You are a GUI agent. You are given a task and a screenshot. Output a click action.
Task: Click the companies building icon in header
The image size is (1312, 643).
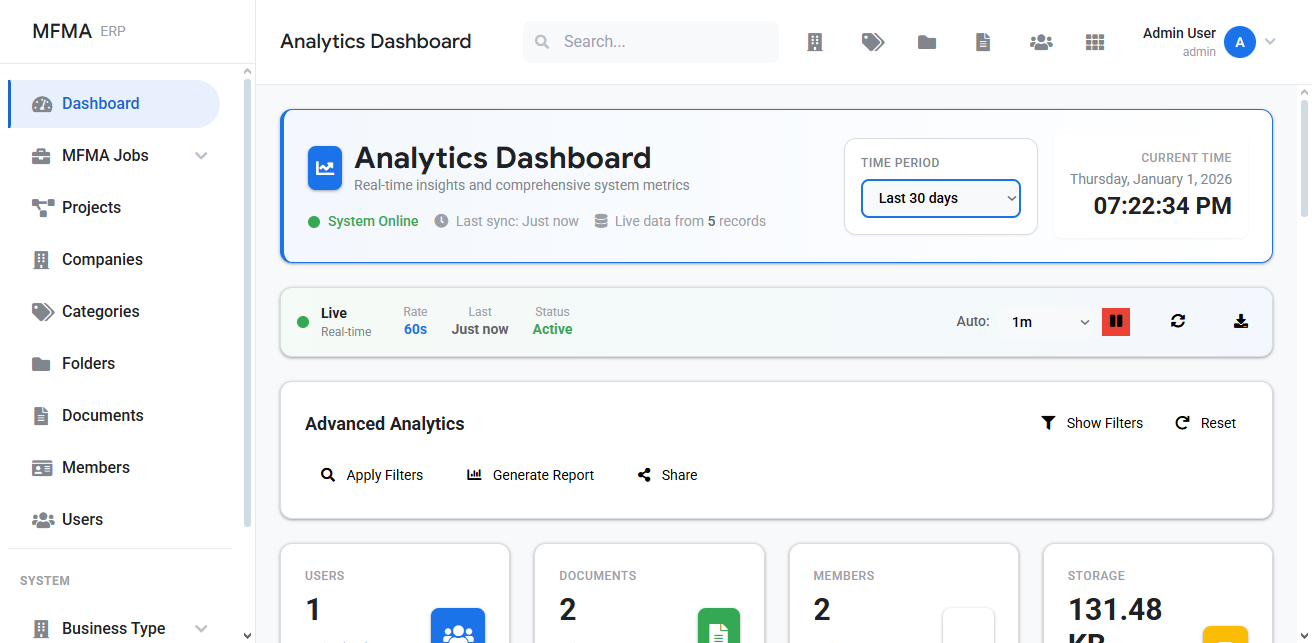click(815, 42)
